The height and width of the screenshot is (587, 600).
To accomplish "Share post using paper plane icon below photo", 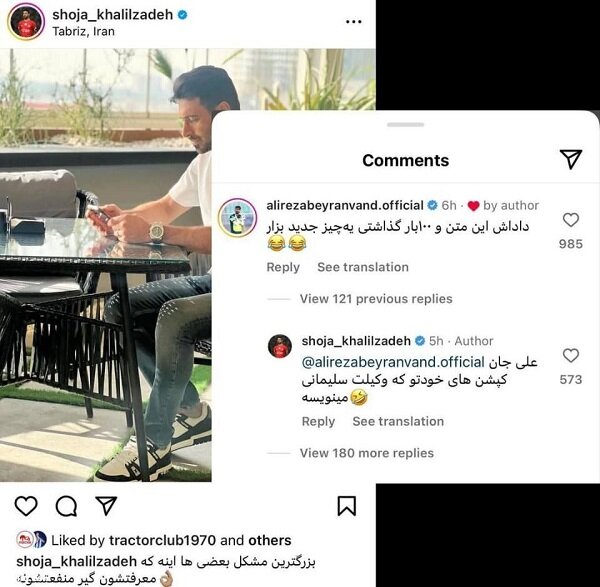I will (x=106, y=505).
